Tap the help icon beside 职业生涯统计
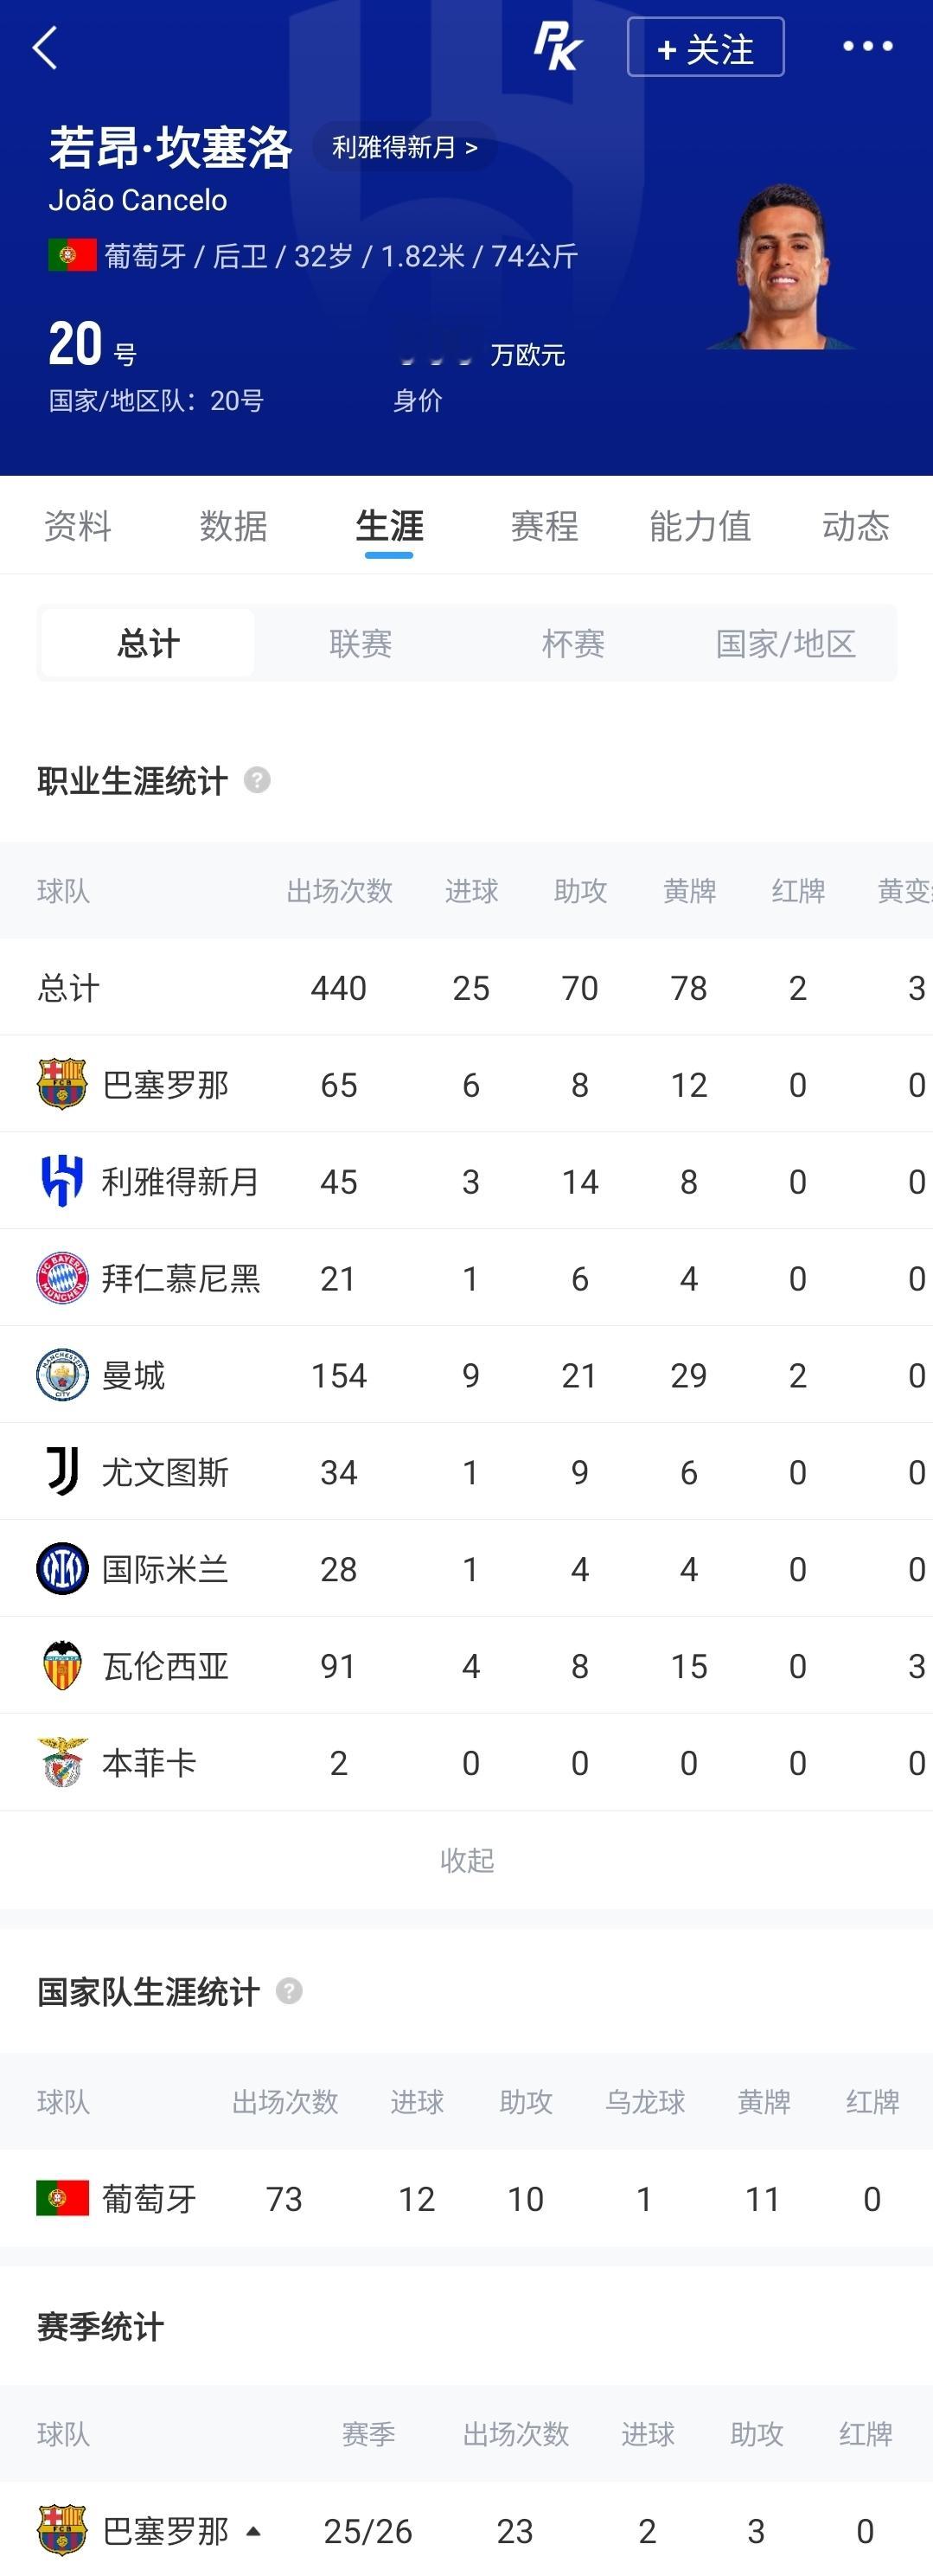 click(257, 780)
